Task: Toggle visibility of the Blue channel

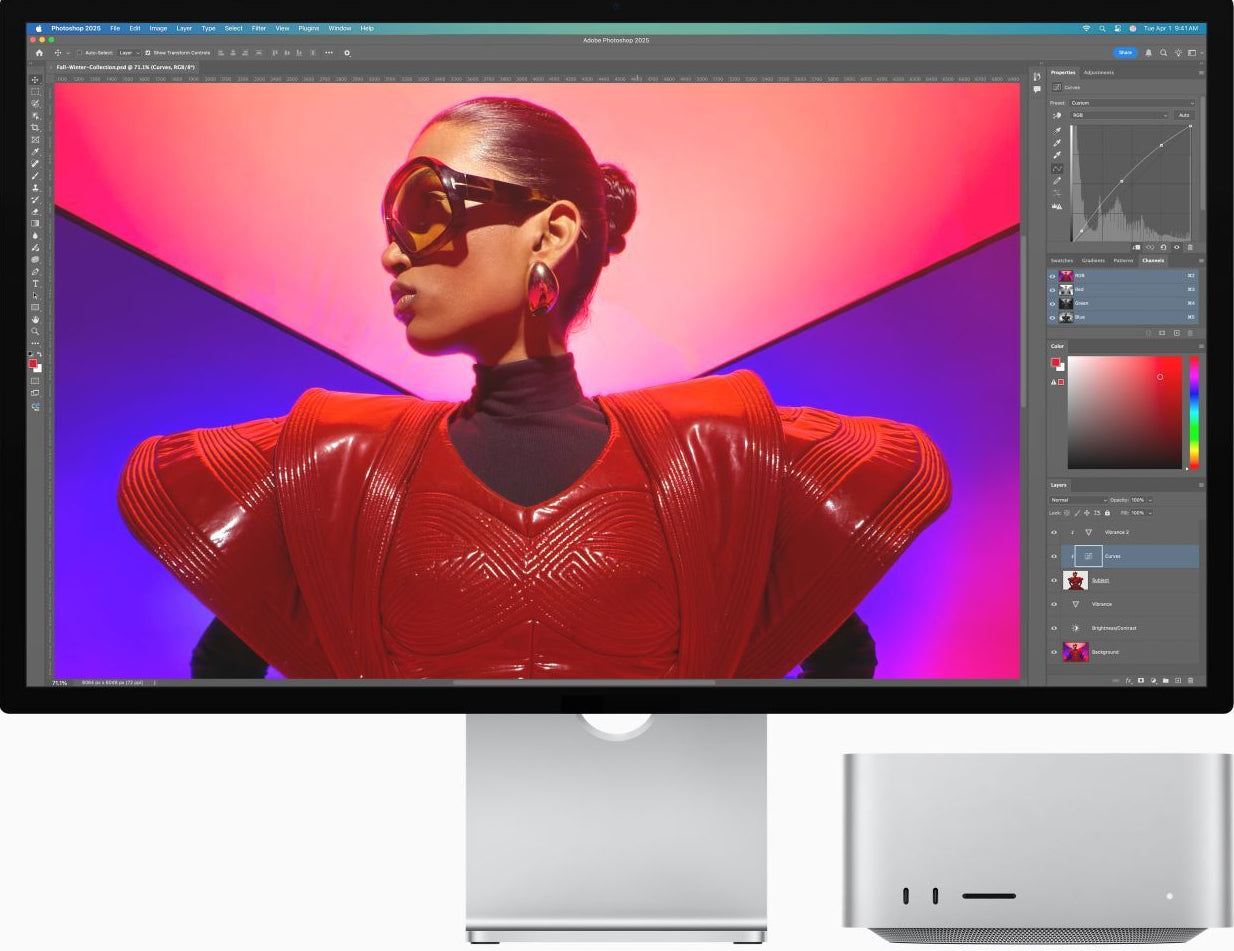Action: [1052, 317]
